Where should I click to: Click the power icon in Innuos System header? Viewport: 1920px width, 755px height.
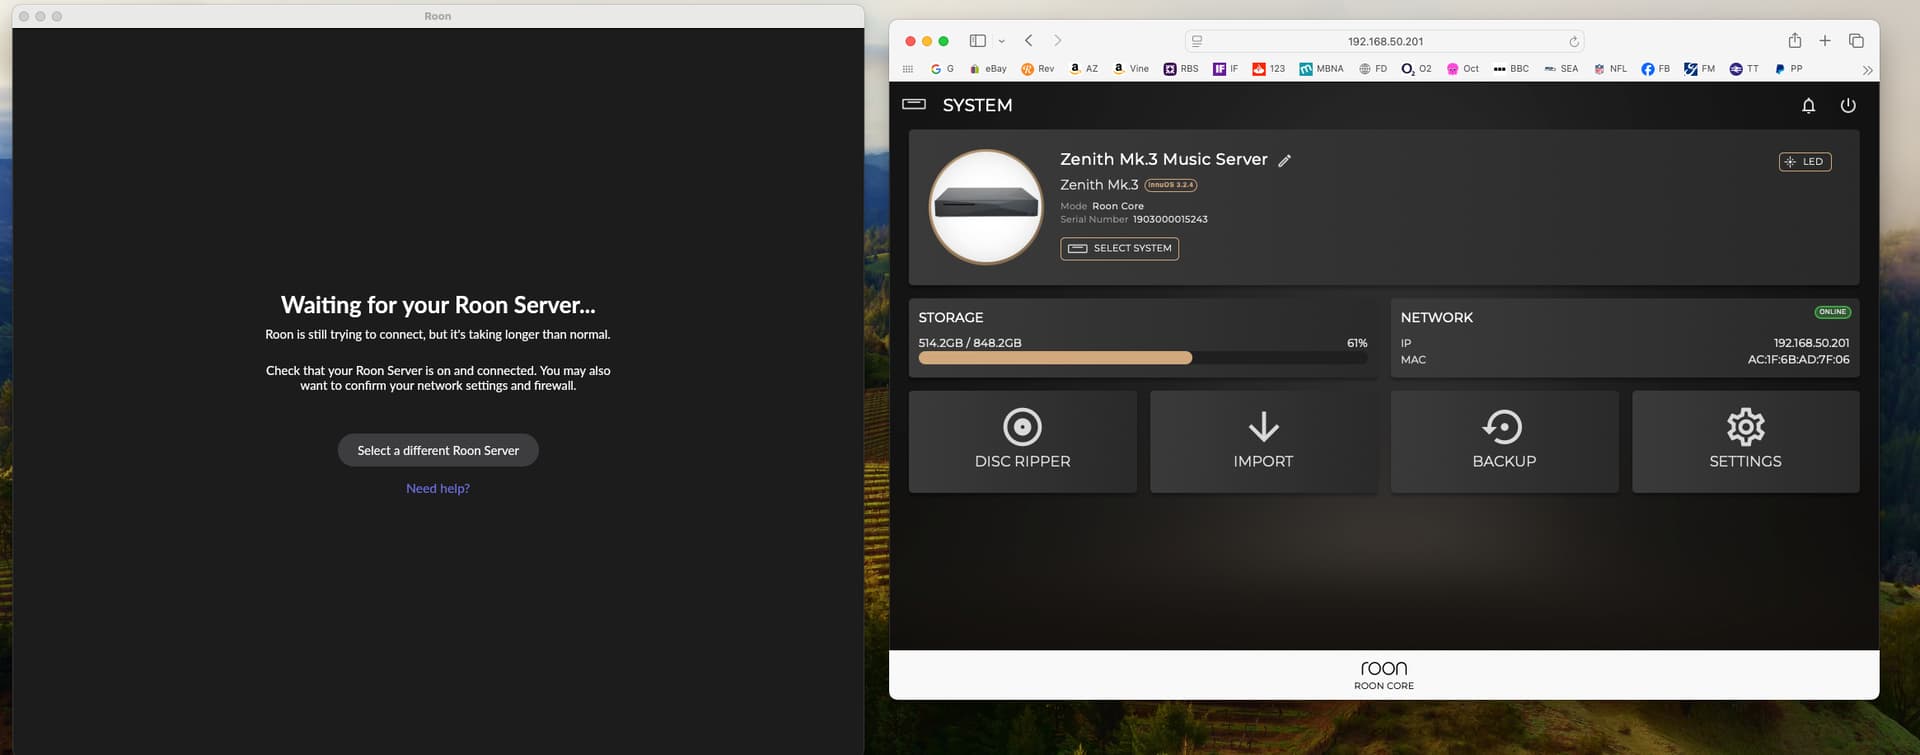coord(1848,105)
